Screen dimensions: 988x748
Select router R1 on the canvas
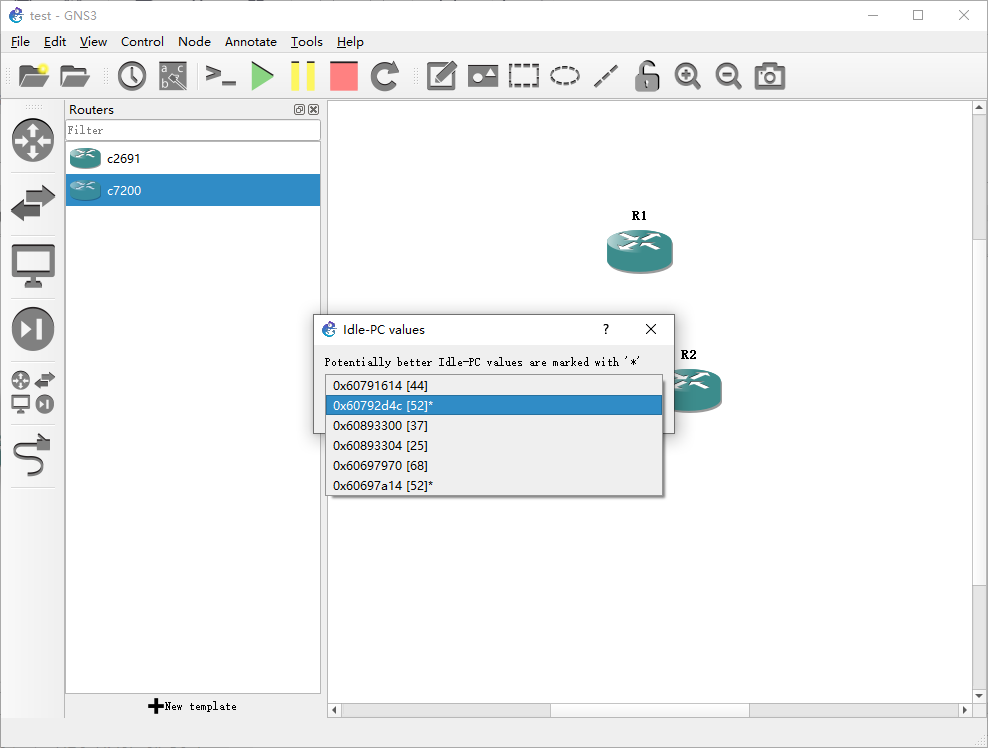pyautogui.click(x=640, y=251)
